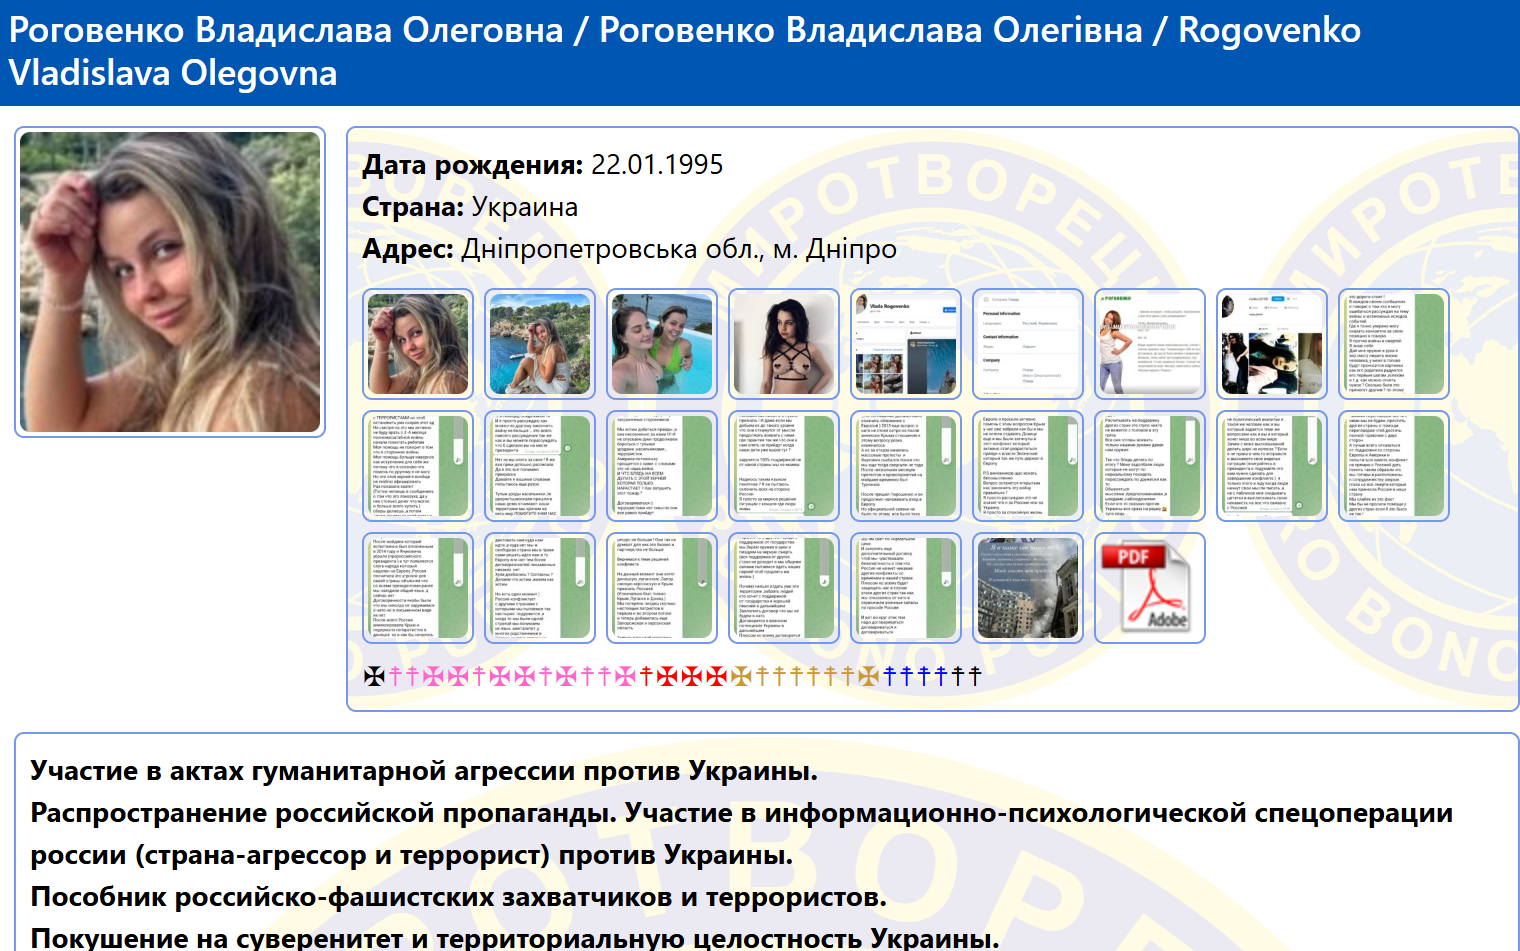Click the first gold iron cross icon
Image resolution: width=1520 pixels, height=951 pixels.
741,677
